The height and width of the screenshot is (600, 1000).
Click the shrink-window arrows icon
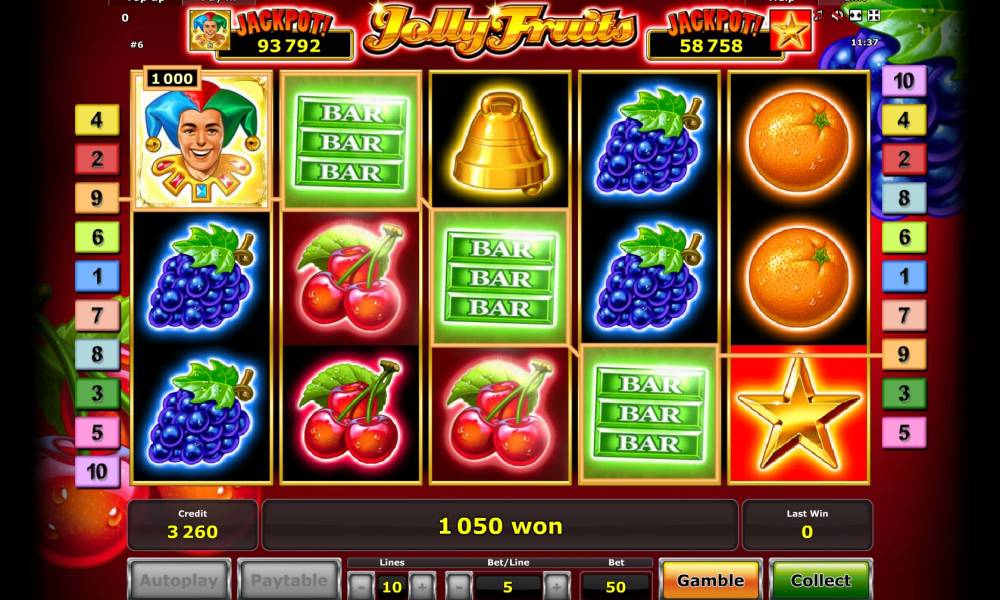pos(874,15)
